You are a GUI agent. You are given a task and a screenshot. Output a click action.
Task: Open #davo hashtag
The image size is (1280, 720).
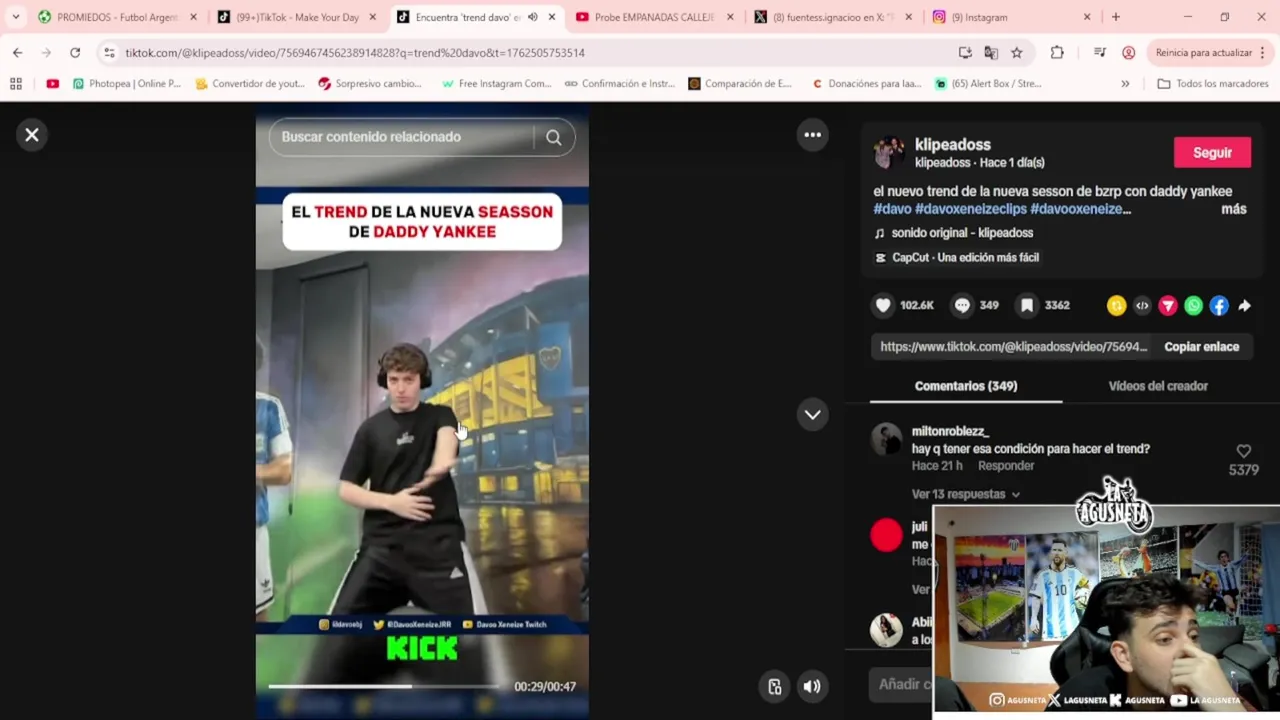pyautogui.click(x=892, y=209)
